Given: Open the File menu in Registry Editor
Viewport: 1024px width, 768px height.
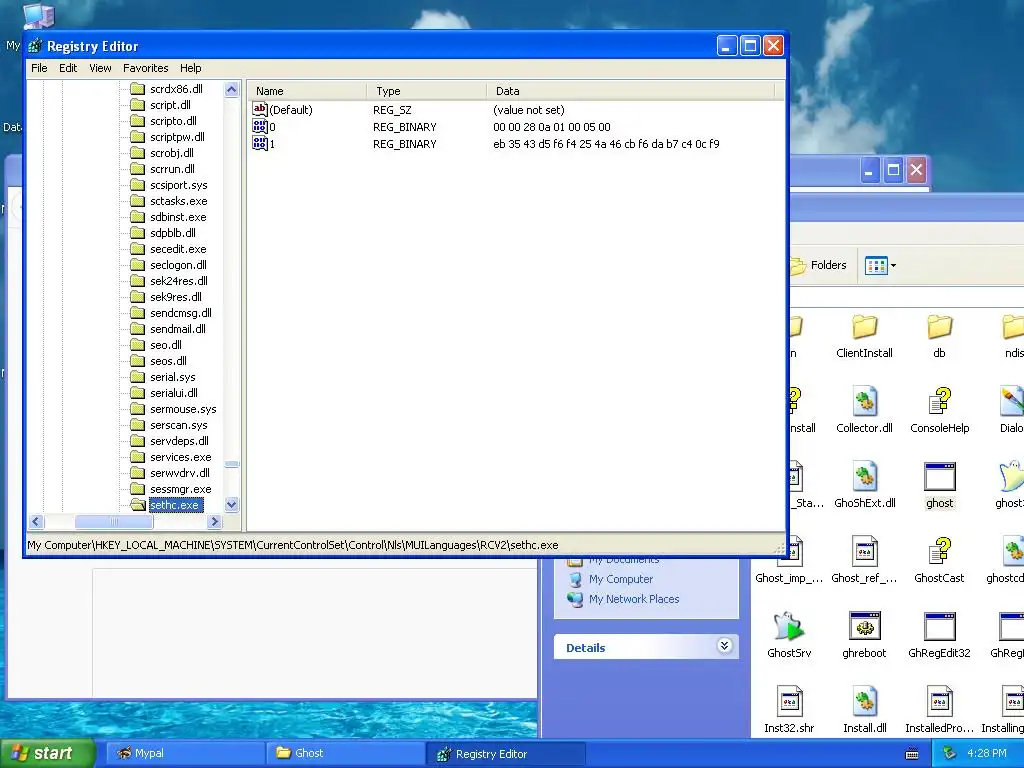Looking at the screenshot, I should tap(39, 68).
